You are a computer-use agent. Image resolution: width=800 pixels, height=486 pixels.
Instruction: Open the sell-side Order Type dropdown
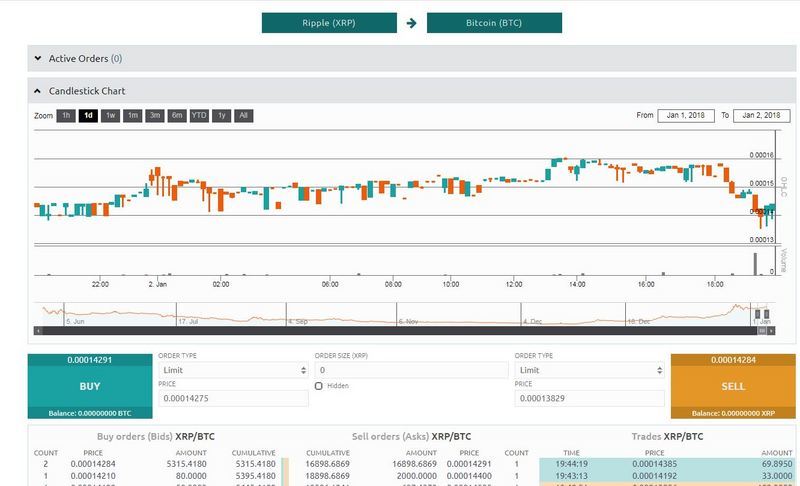[x=590, y=370]
